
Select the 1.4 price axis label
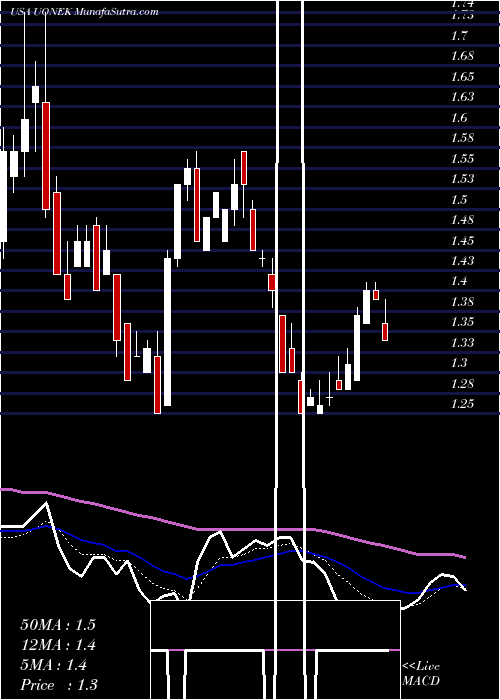(459, 281)
